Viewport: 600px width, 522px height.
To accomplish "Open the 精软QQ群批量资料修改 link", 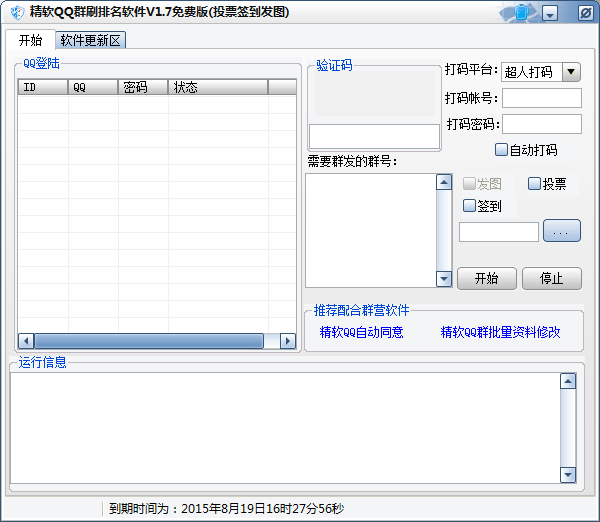I will (500, 332).
